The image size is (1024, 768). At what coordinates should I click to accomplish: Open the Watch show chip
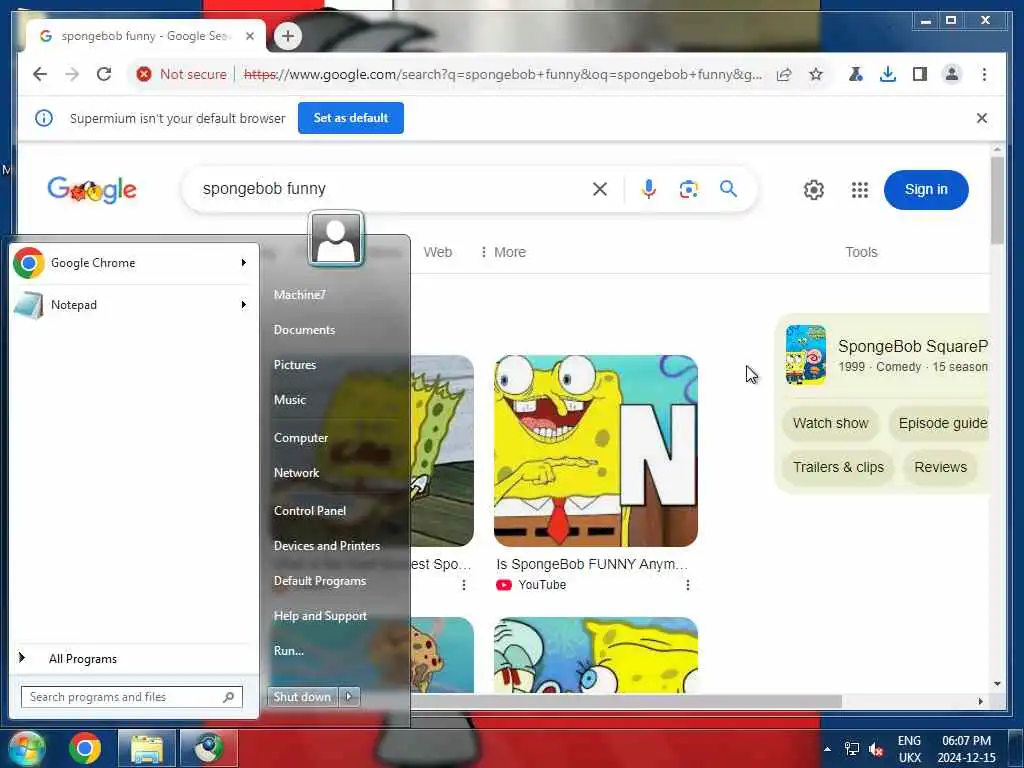[831, 423]
